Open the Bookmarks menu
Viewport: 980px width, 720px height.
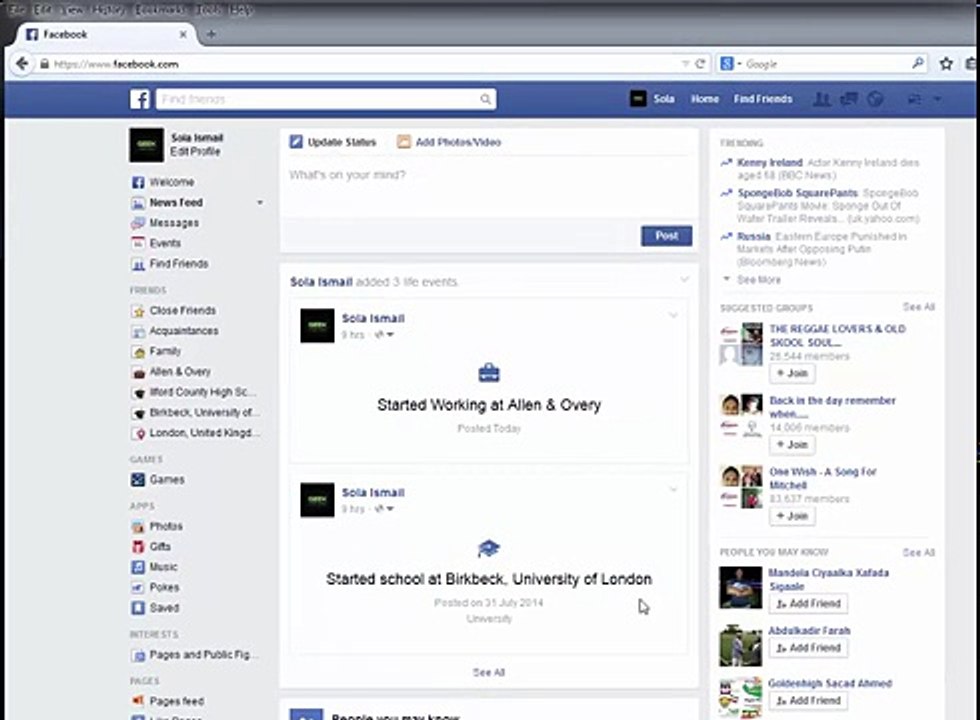159,10
